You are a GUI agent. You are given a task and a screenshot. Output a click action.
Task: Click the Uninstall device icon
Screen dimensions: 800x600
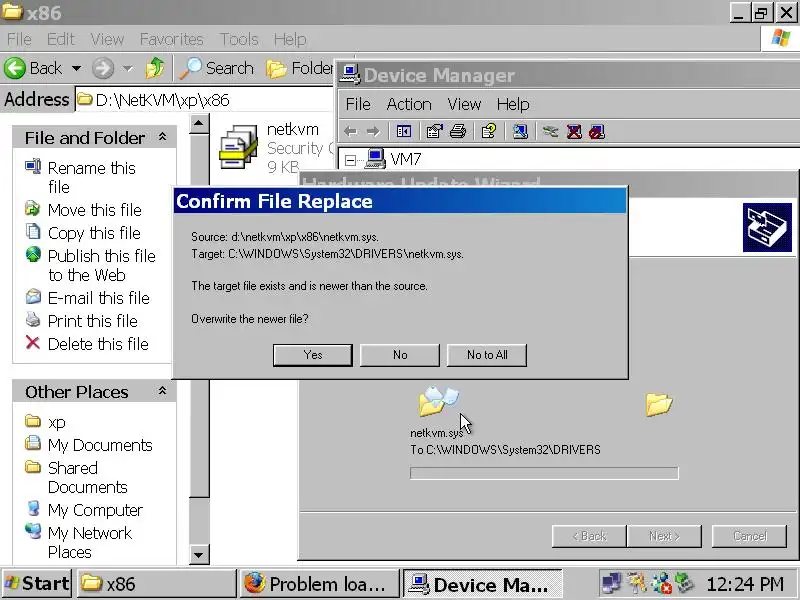[x=574, y=132]
